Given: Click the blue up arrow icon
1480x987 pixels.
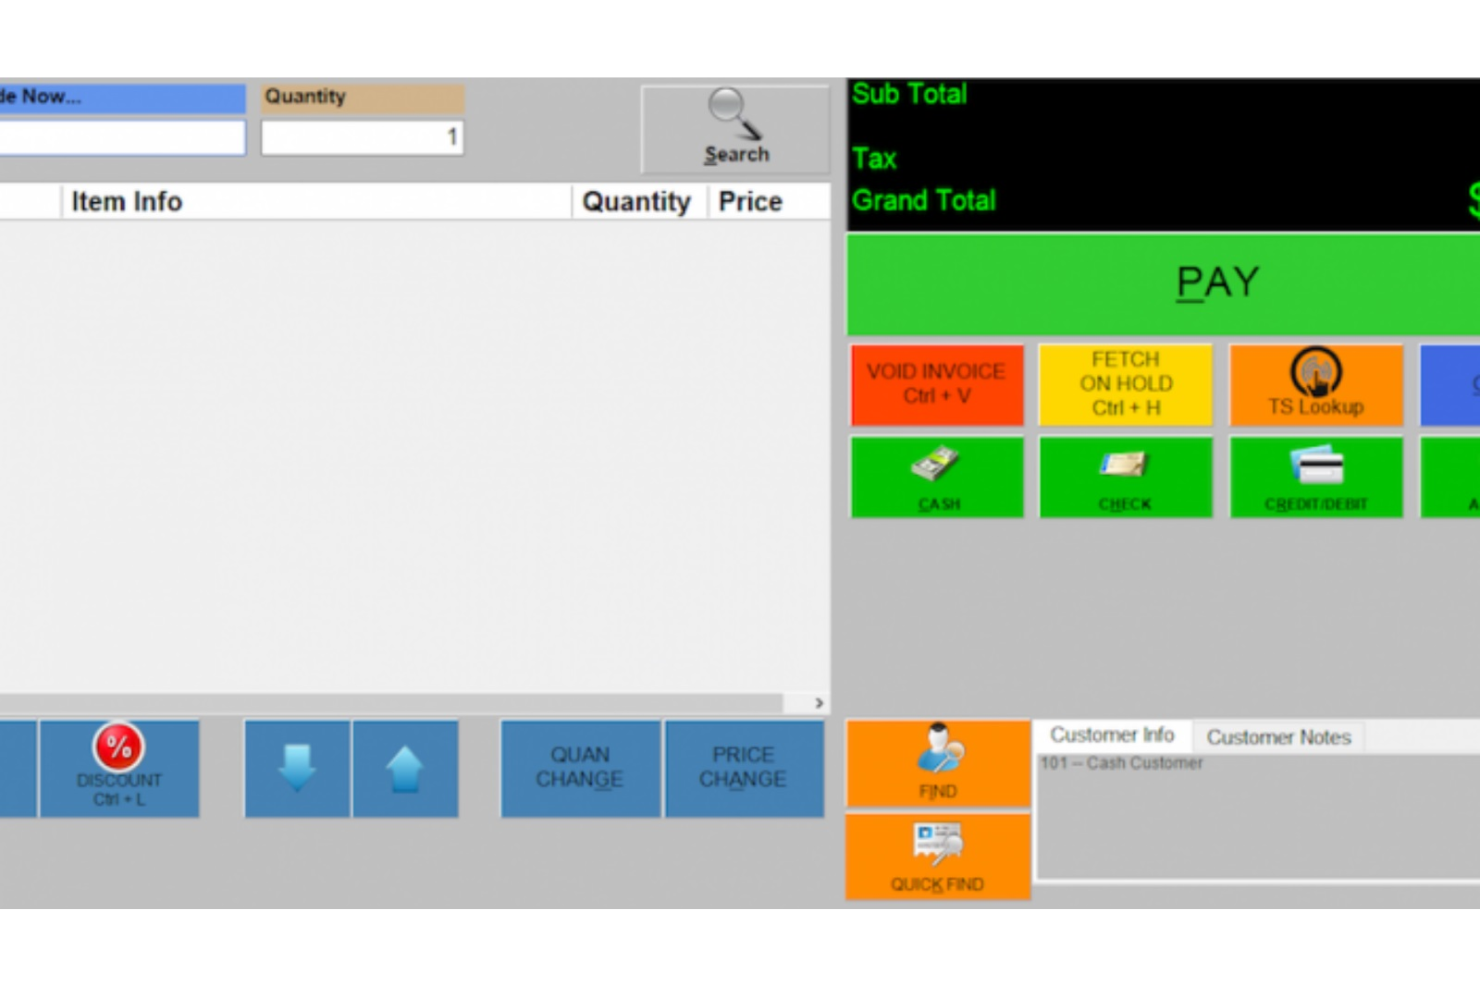Looking at the screenshot, I should [404, 768].
